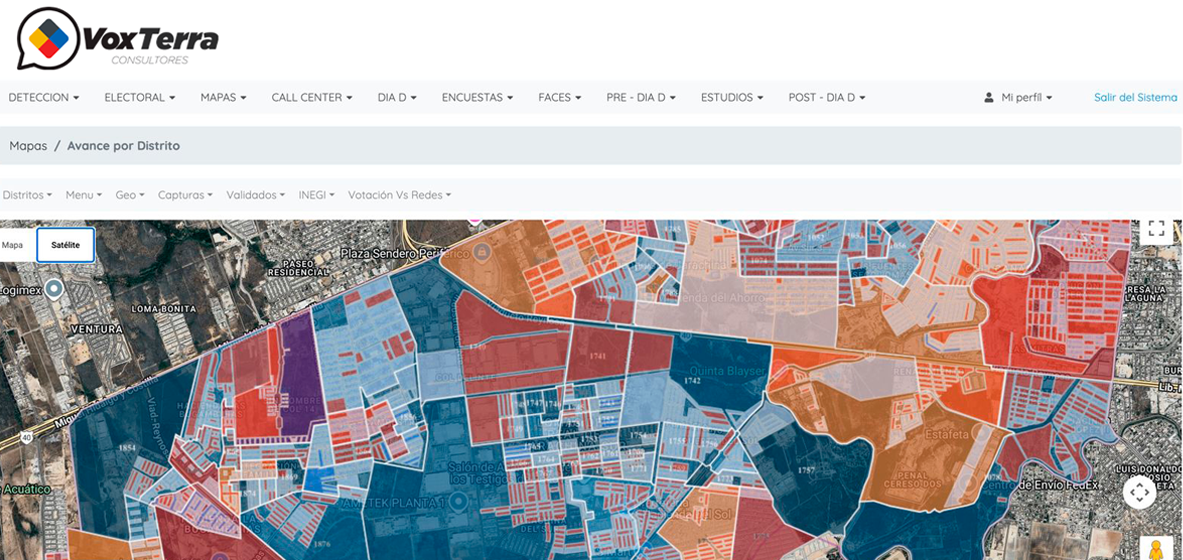The height and width of the screenshot is (560, 1183).
Task: Toggle fullscreen view on the map
Action: click(x=1156, y=229)
